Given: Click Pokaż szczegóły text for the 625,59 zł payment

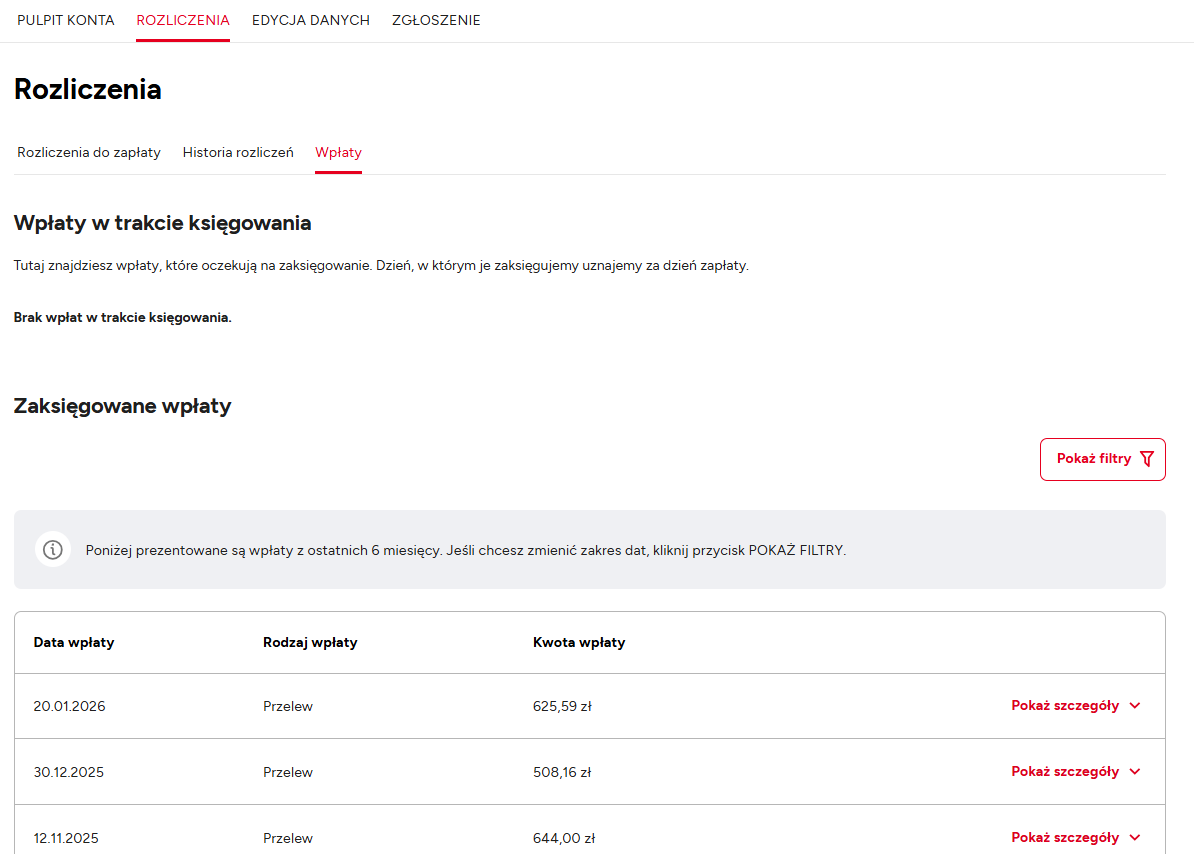Looking at the screenshot, I should point(1064,706).
